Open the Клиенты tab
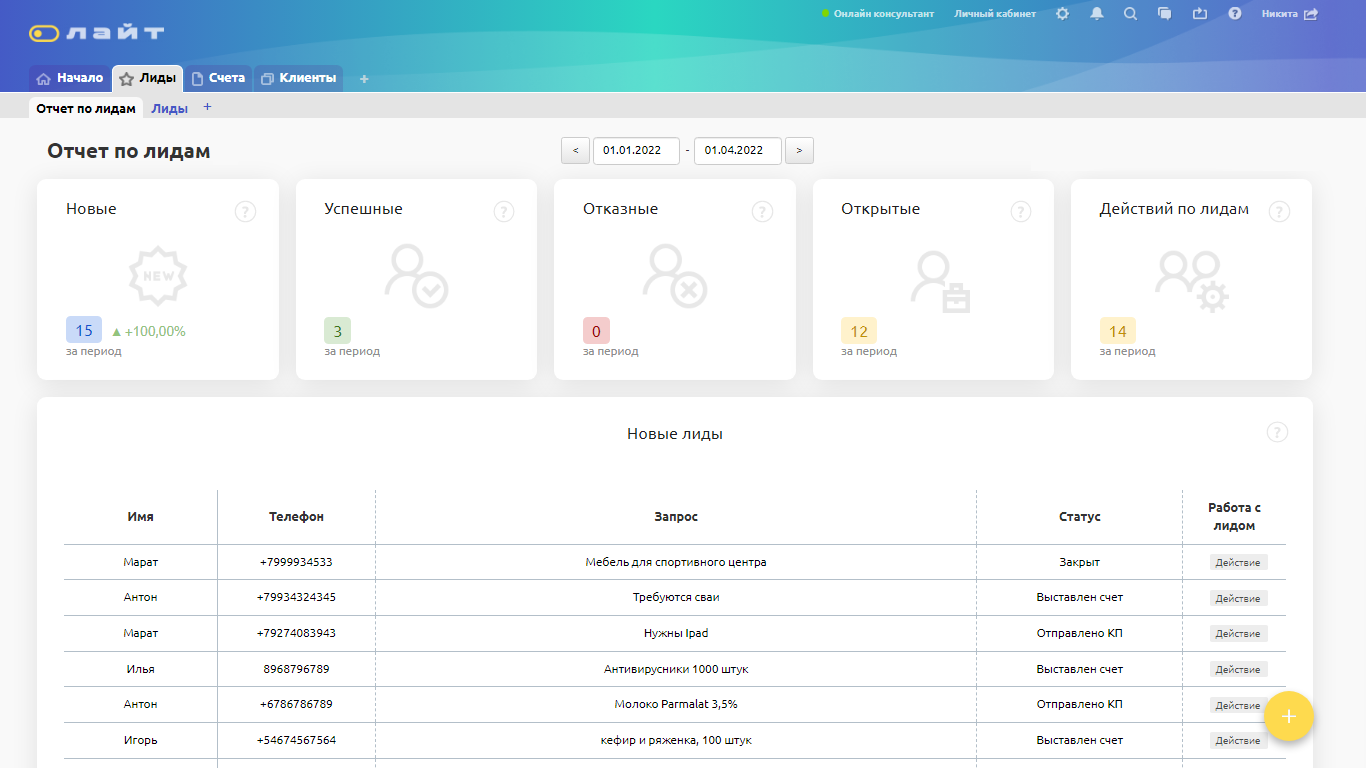Viewport: 1366px width, 768px height. pos(298,78)
